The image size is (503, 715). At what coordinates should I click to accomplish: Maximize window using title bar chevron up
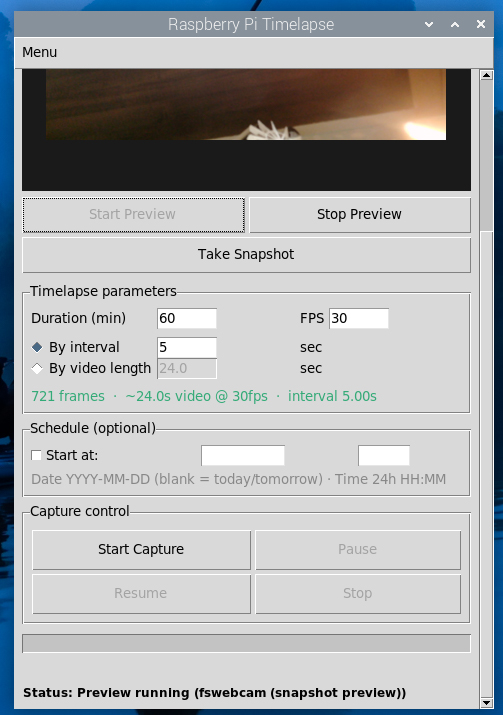tap(455, 24)
